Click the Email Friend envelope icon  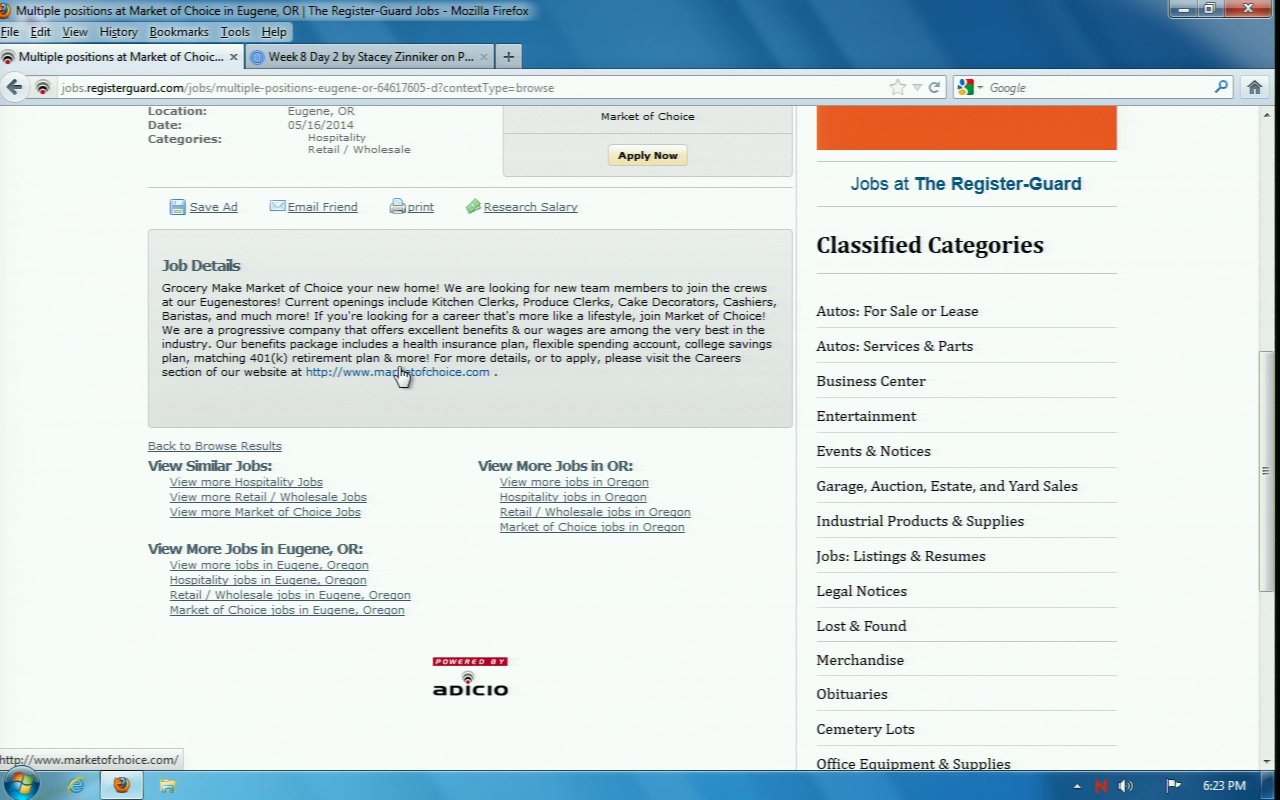point(277,206)
